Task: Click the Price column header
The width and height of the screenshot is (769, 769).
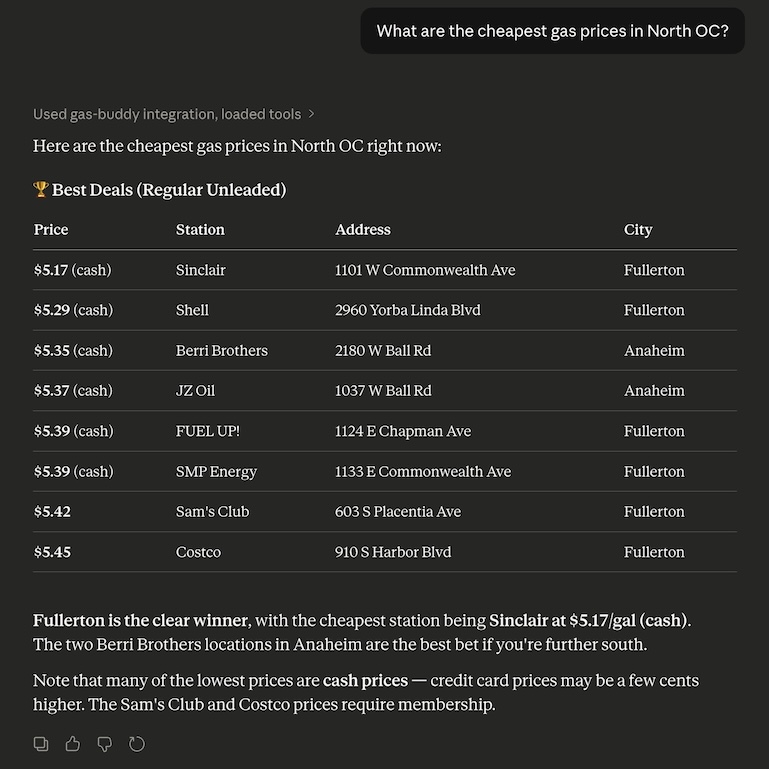Action: point(51,230)
